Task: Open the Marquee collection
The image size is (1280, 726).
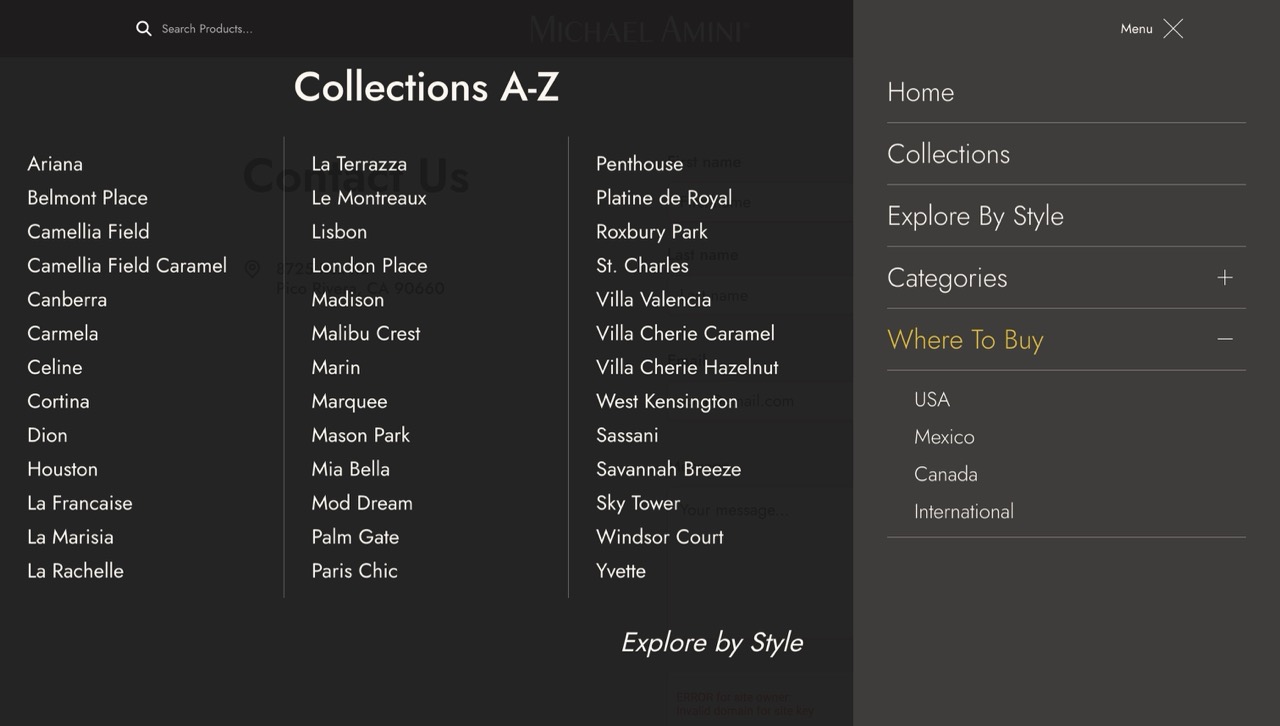Action: 349,402
